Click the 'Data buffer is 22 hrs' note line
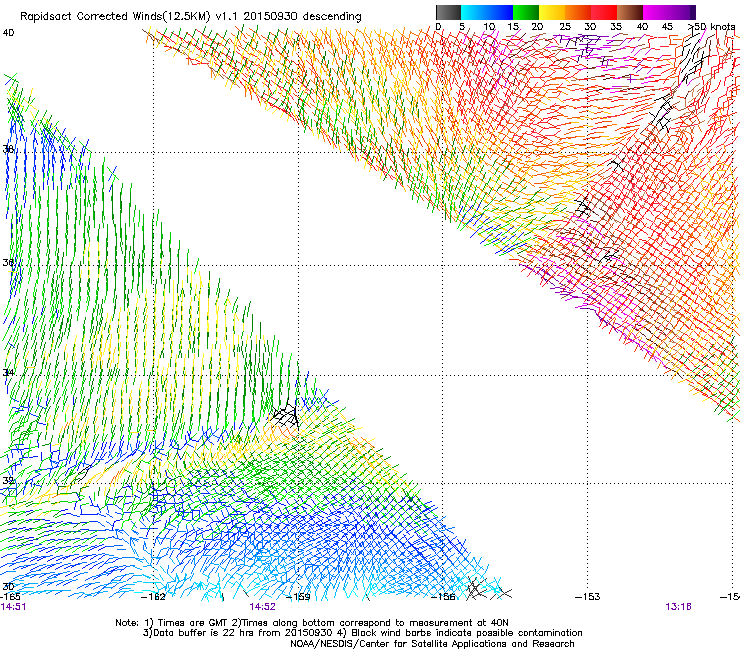 click(x=362, y=633)
